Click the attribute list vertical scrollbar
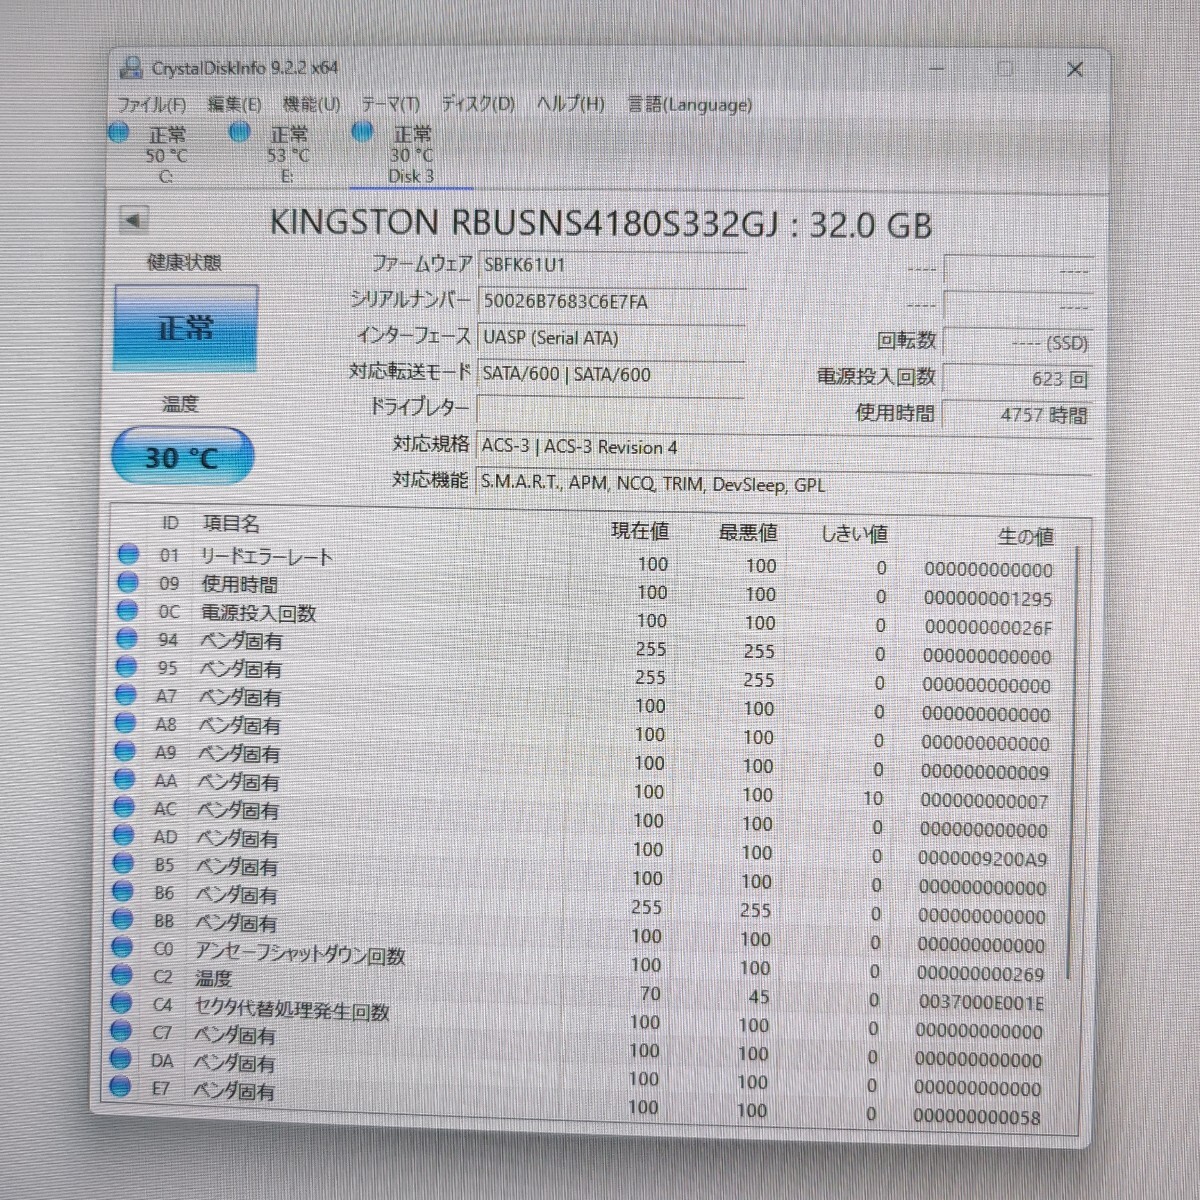This screenshot has height=1200, width=1200. click(1074, 762)
